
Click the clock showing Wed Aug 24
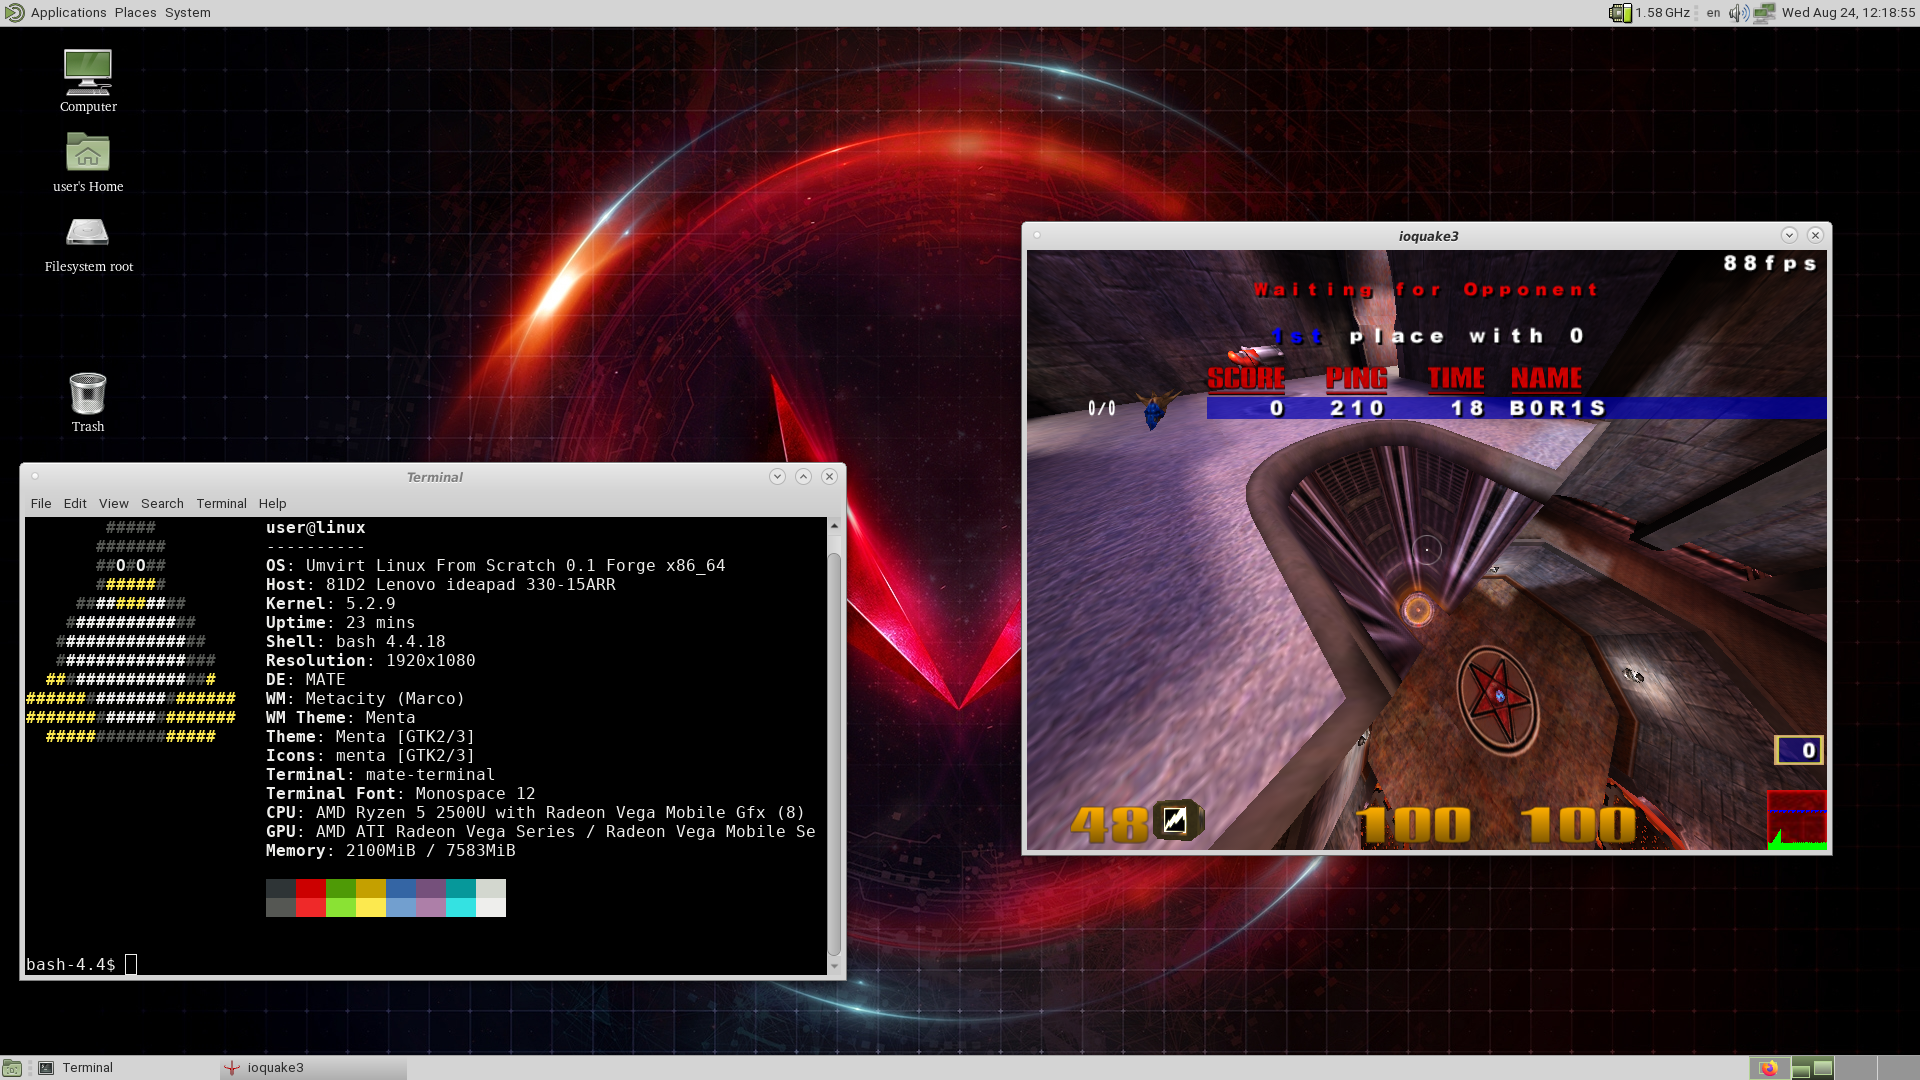click(1848, 13)
